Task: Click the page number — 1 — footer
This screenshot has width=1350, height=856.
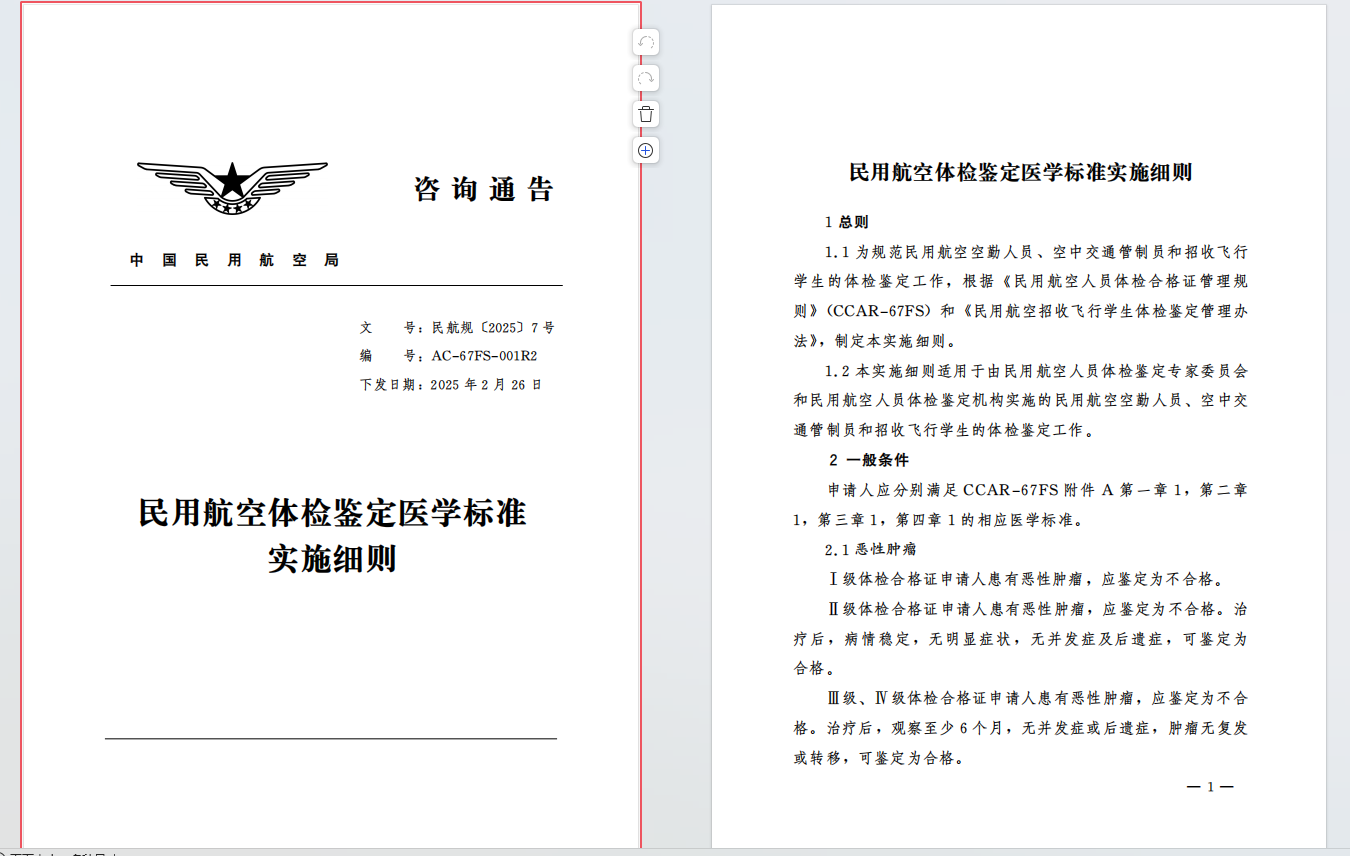Action: (x=1209, y=787)
